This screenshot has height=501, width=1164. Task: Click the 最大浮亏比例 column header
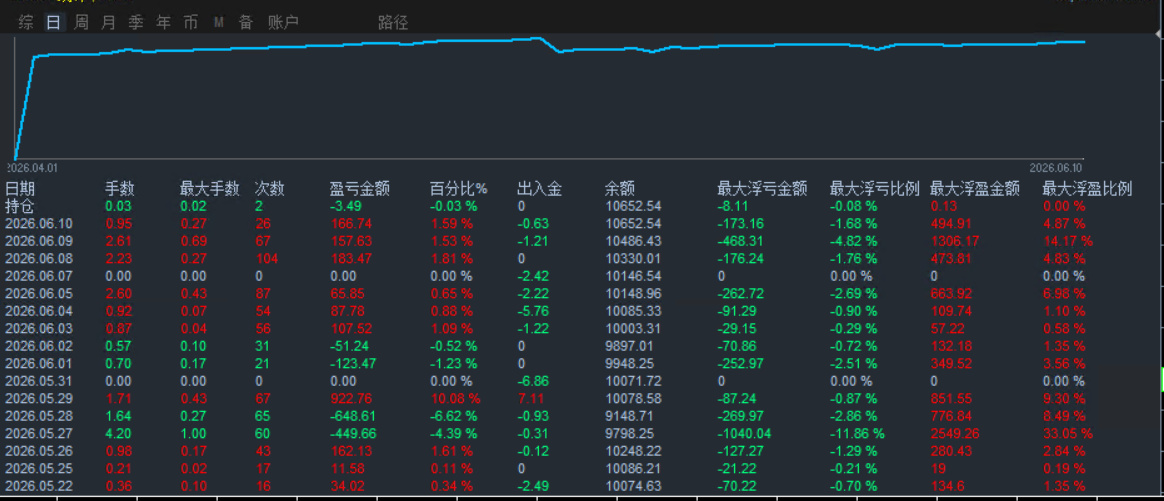[874, 189]
